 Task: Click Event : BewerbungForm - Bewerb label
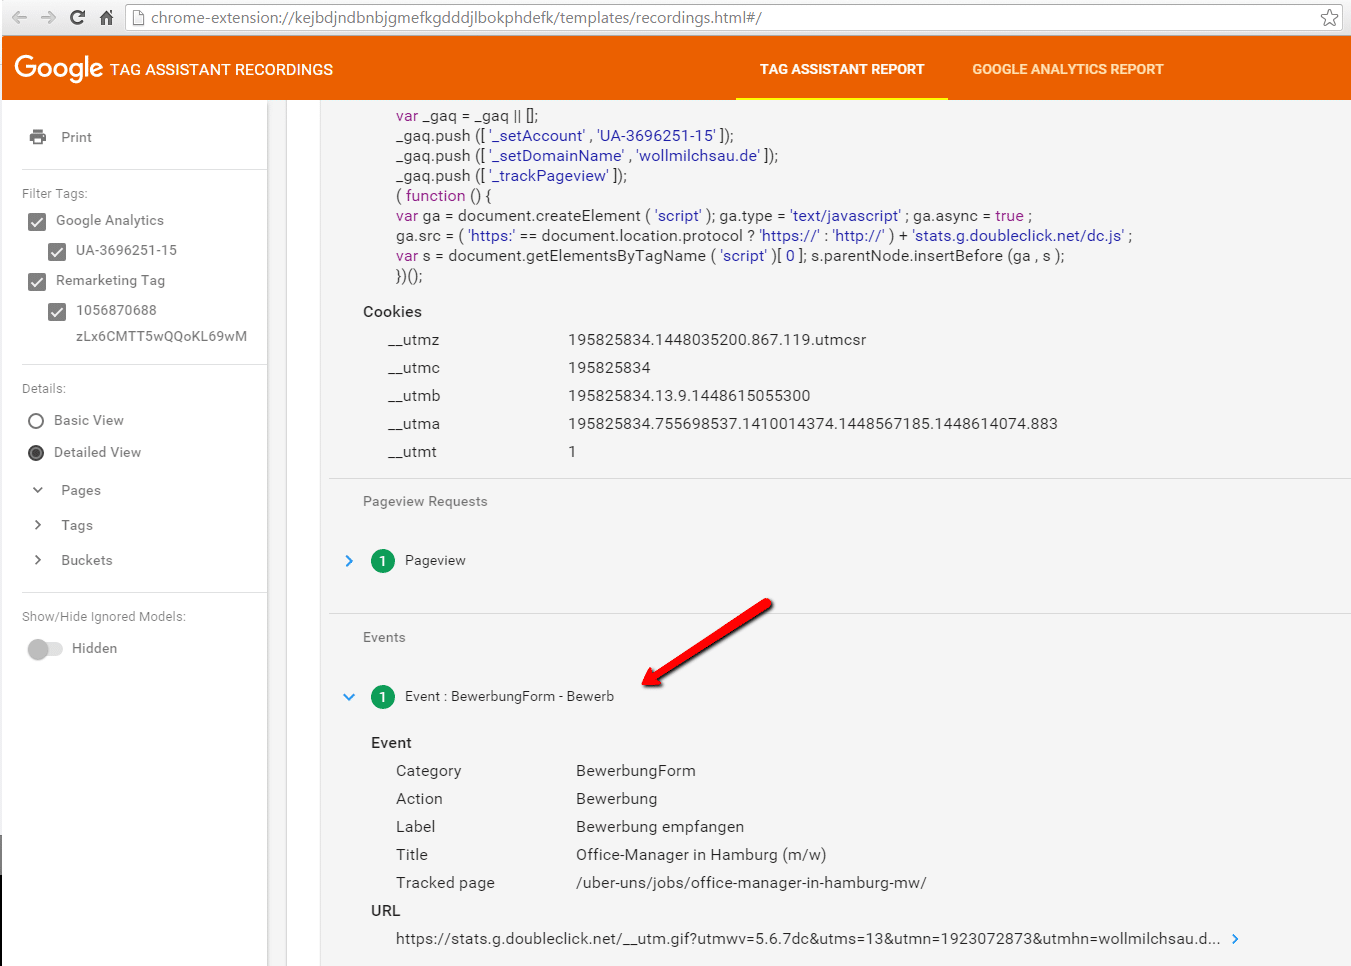509,696
